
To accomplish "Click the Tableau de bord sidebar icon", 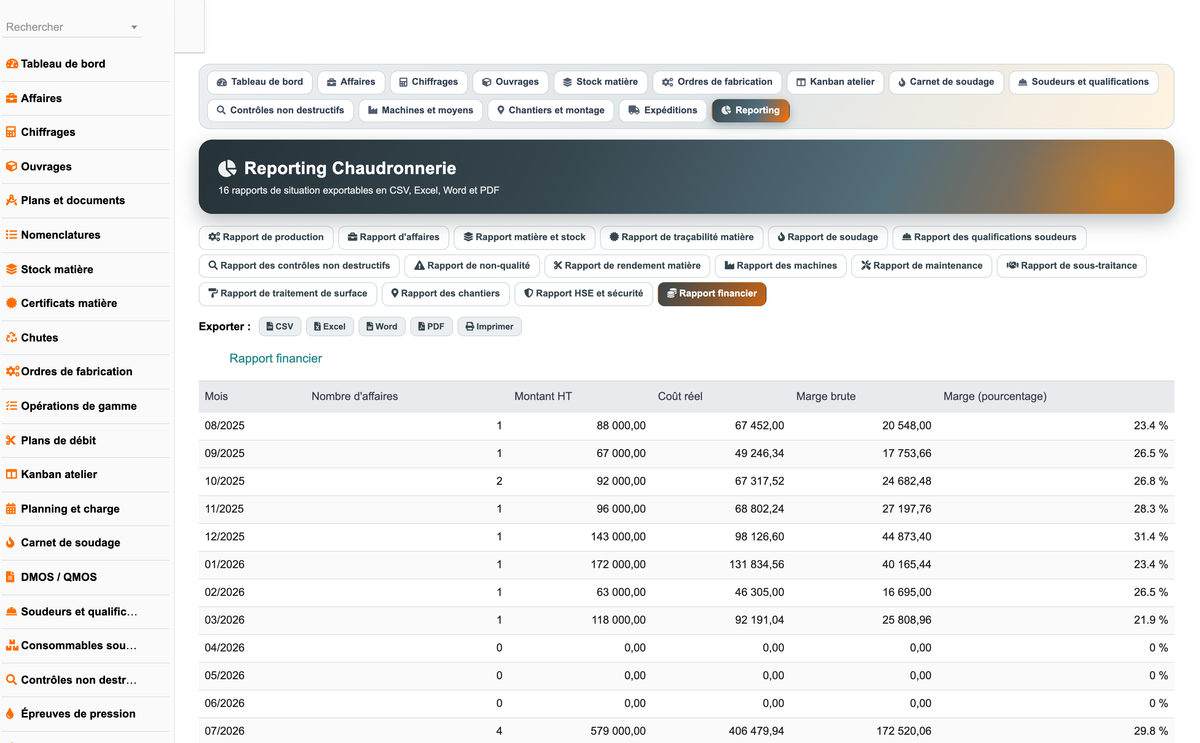I will (12, 64).
